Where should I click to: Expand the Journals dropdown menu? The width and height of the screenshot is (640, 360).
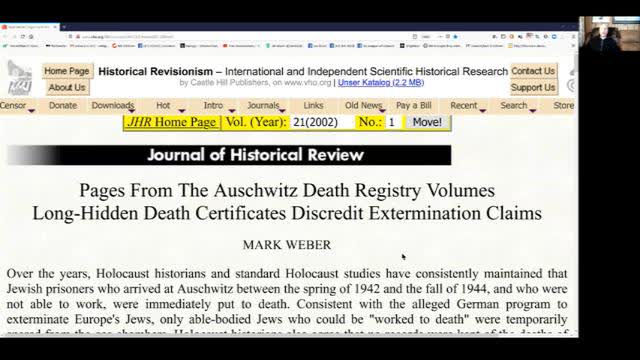coord(265,105)
